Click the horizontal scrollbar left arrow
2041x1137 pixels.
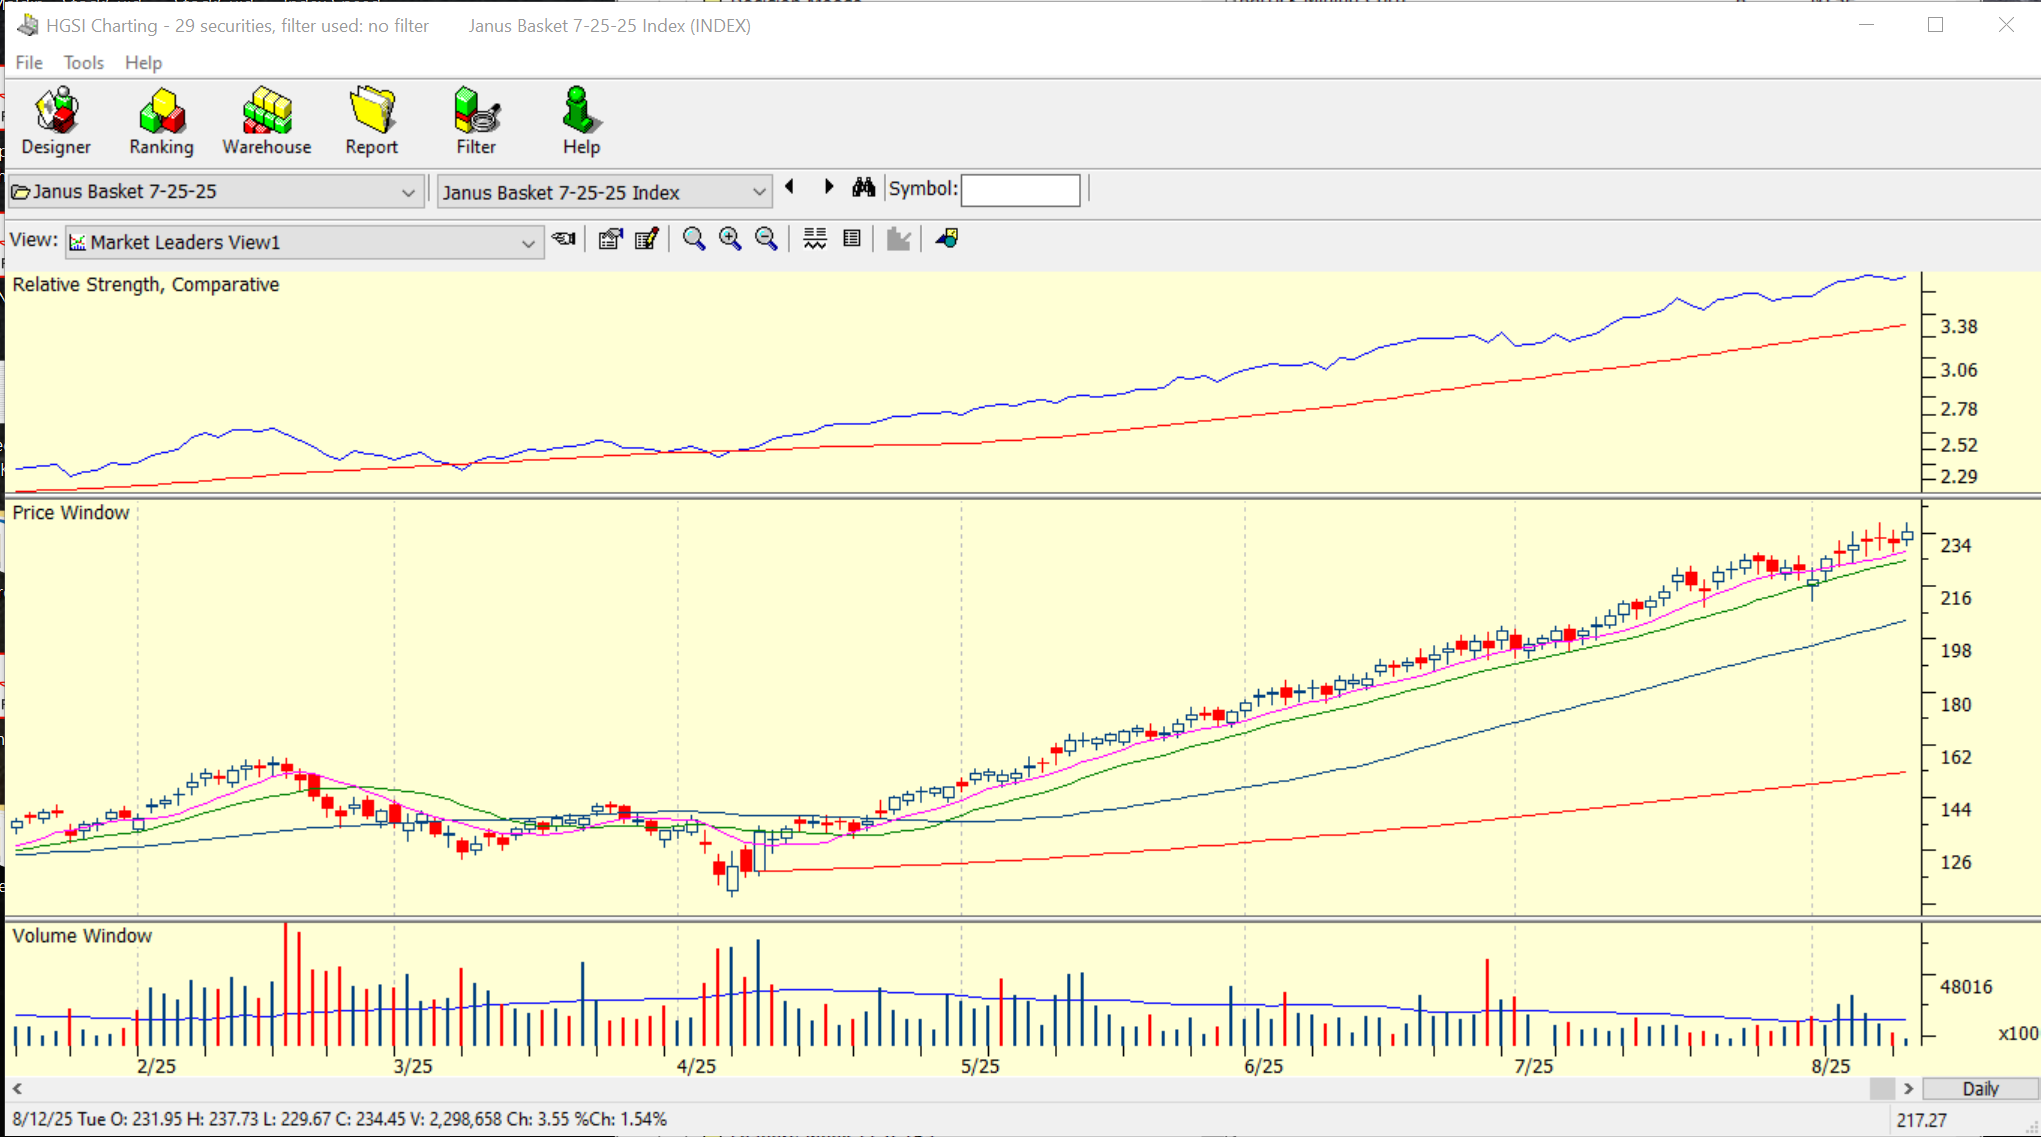(x=17, y=1089)
